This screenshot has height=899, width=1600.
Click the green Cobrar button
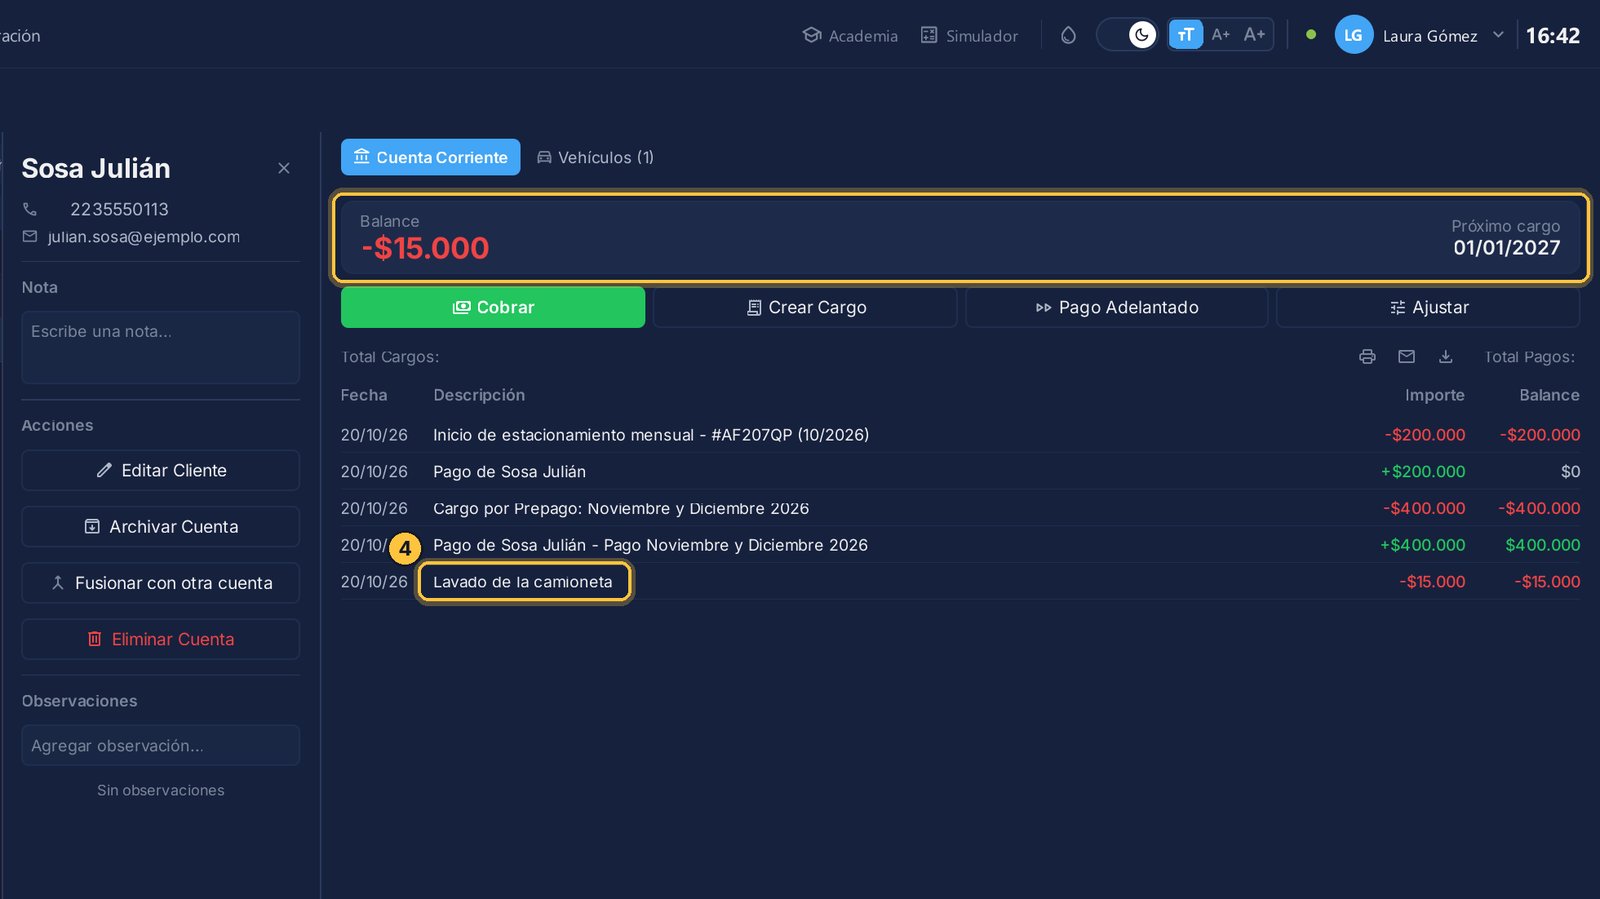(x=493, y=307)
